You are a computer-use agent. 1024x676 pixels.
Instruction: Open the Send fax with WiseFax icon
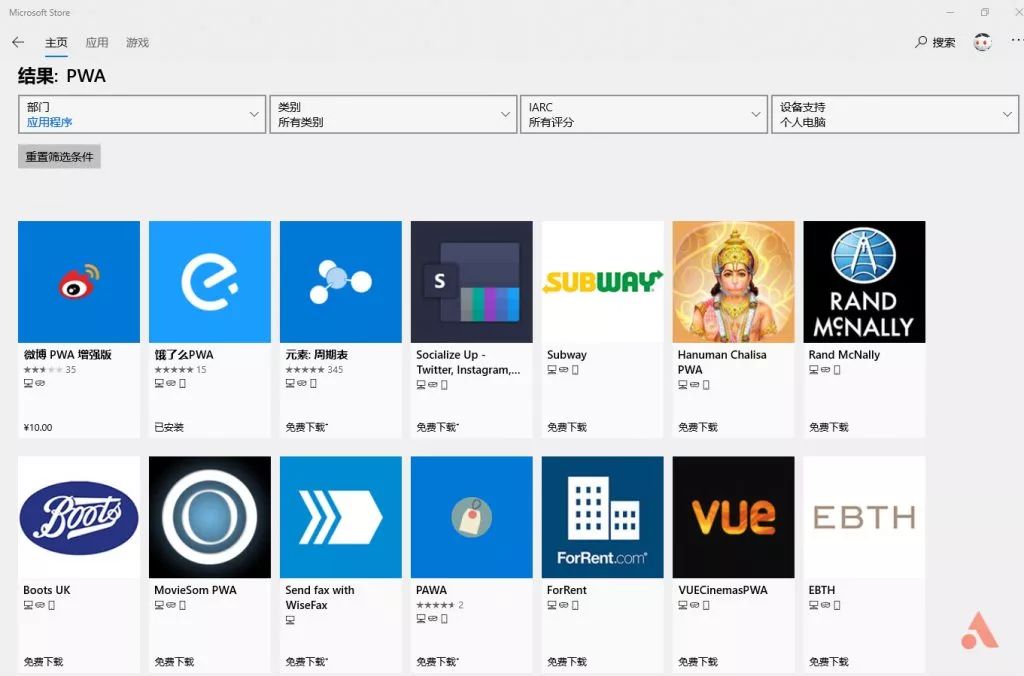(x=341, y=517)
